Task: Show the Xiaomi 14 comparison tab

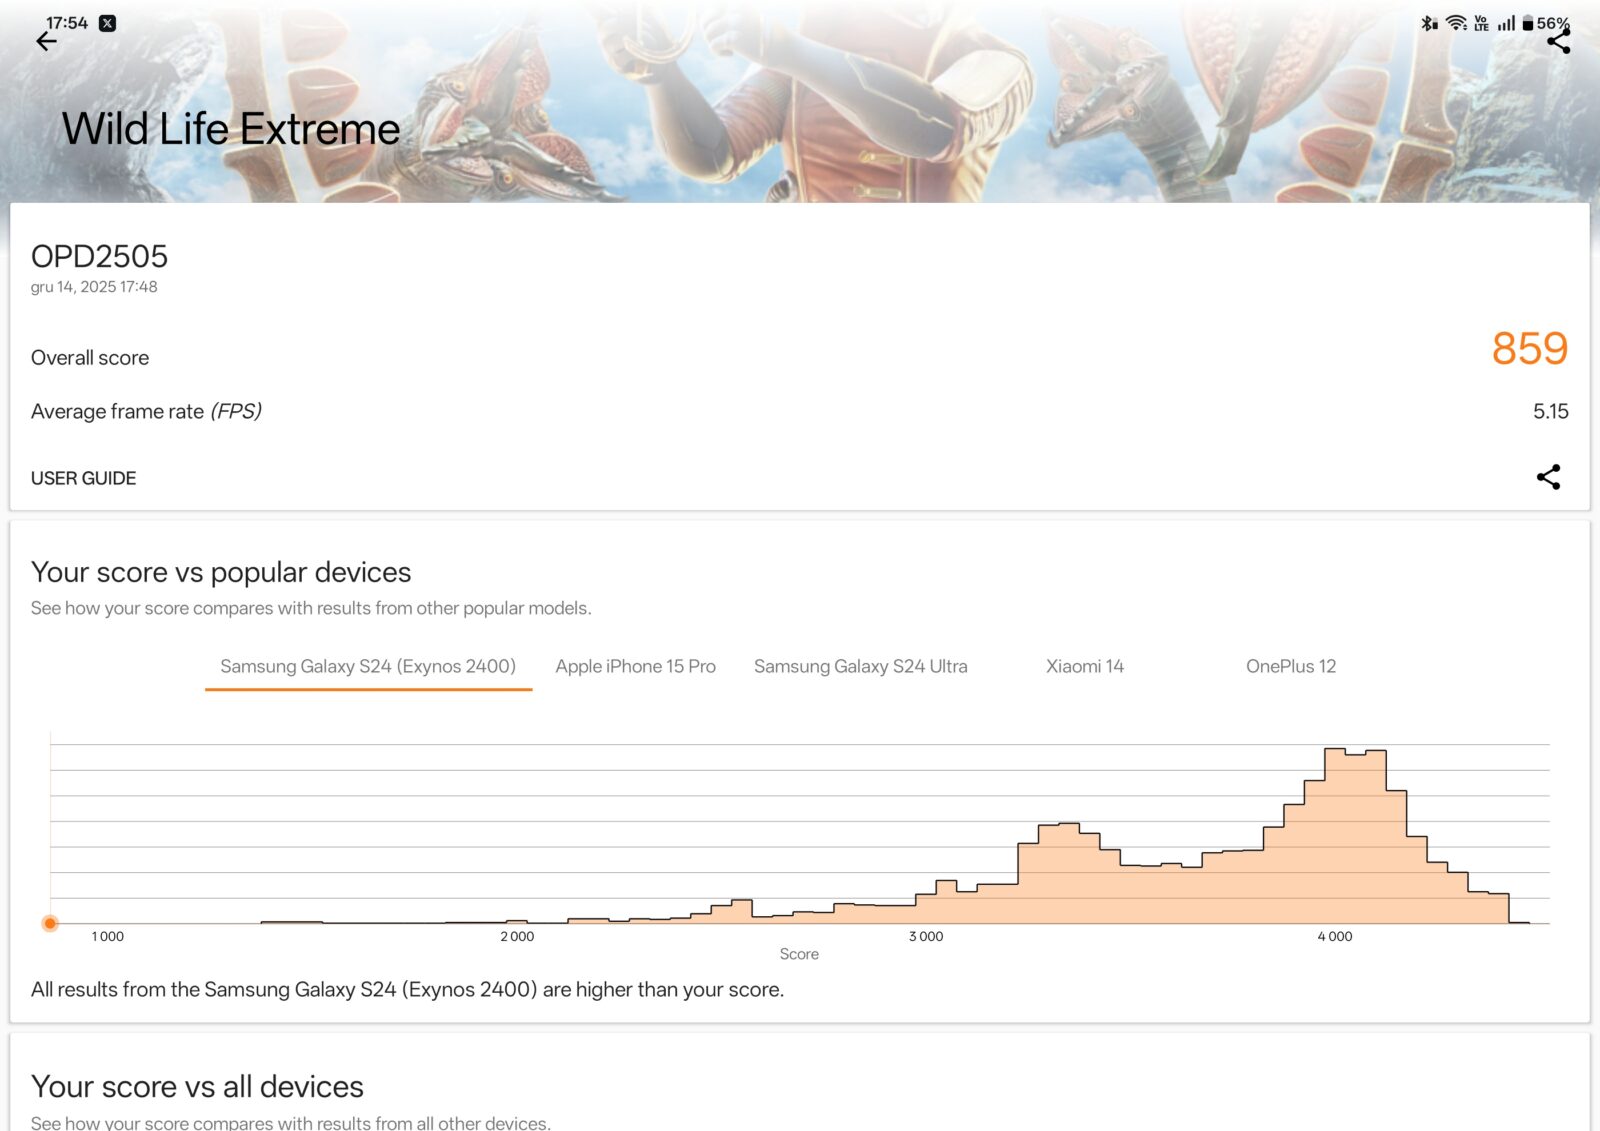Action: pos(1084,666)
